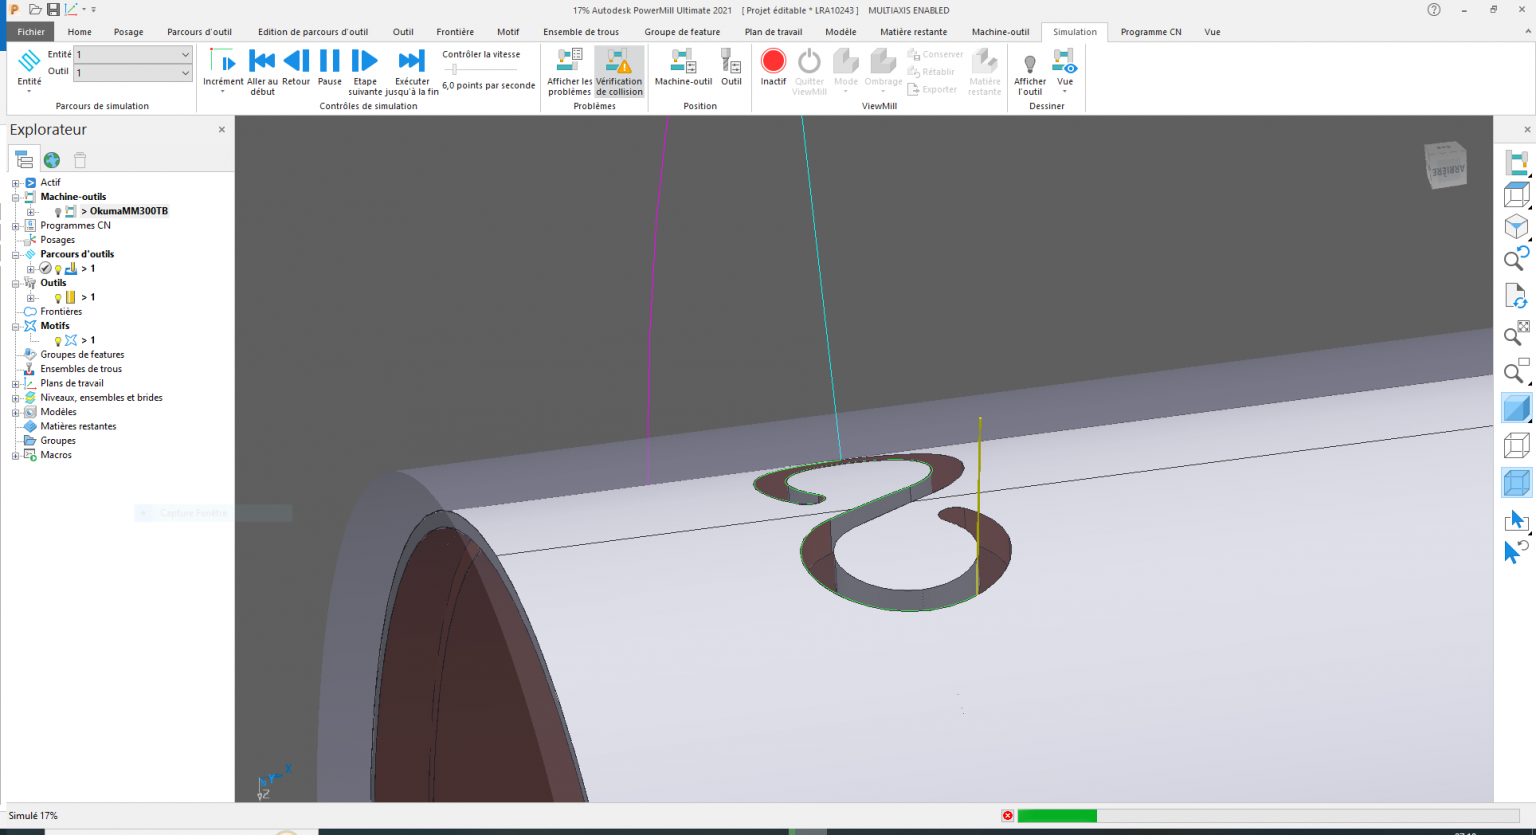Click the save icon in quick access toolbar
1536x835 pixels.
(x=53, y=9)
